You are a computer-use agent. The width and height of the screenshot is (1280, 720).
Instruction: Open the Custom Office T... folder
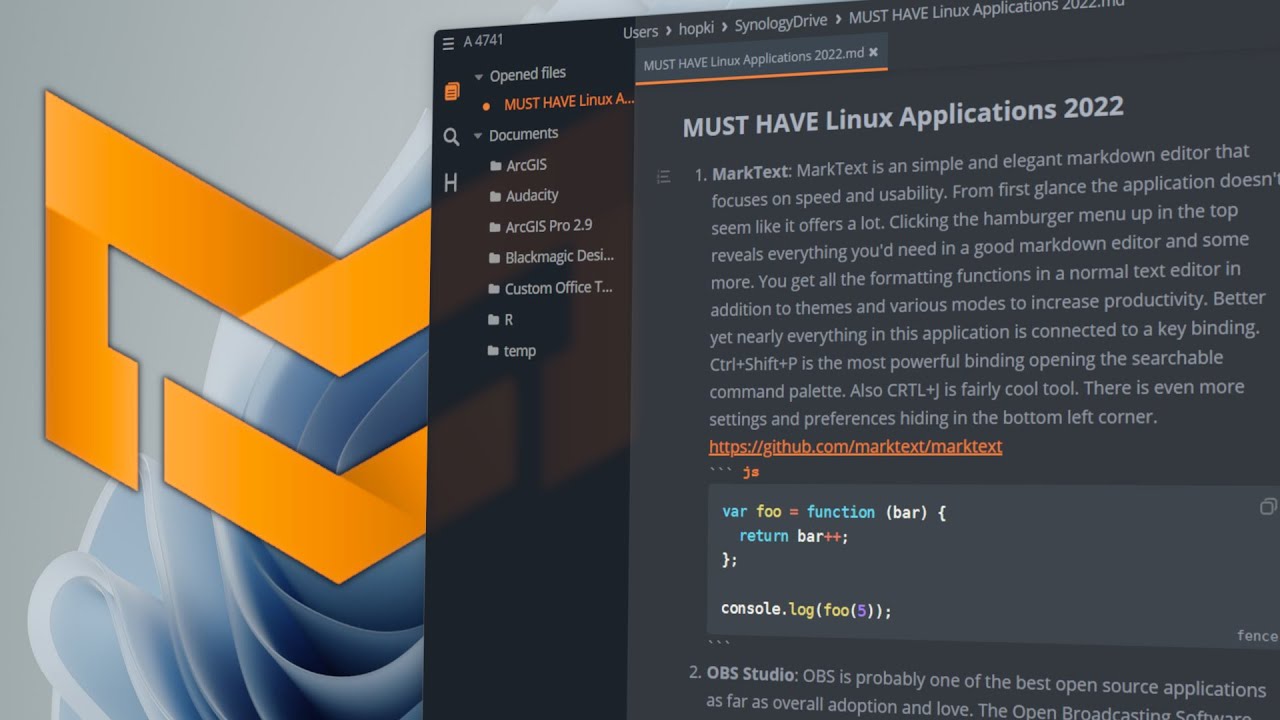(x=558, y=288)
